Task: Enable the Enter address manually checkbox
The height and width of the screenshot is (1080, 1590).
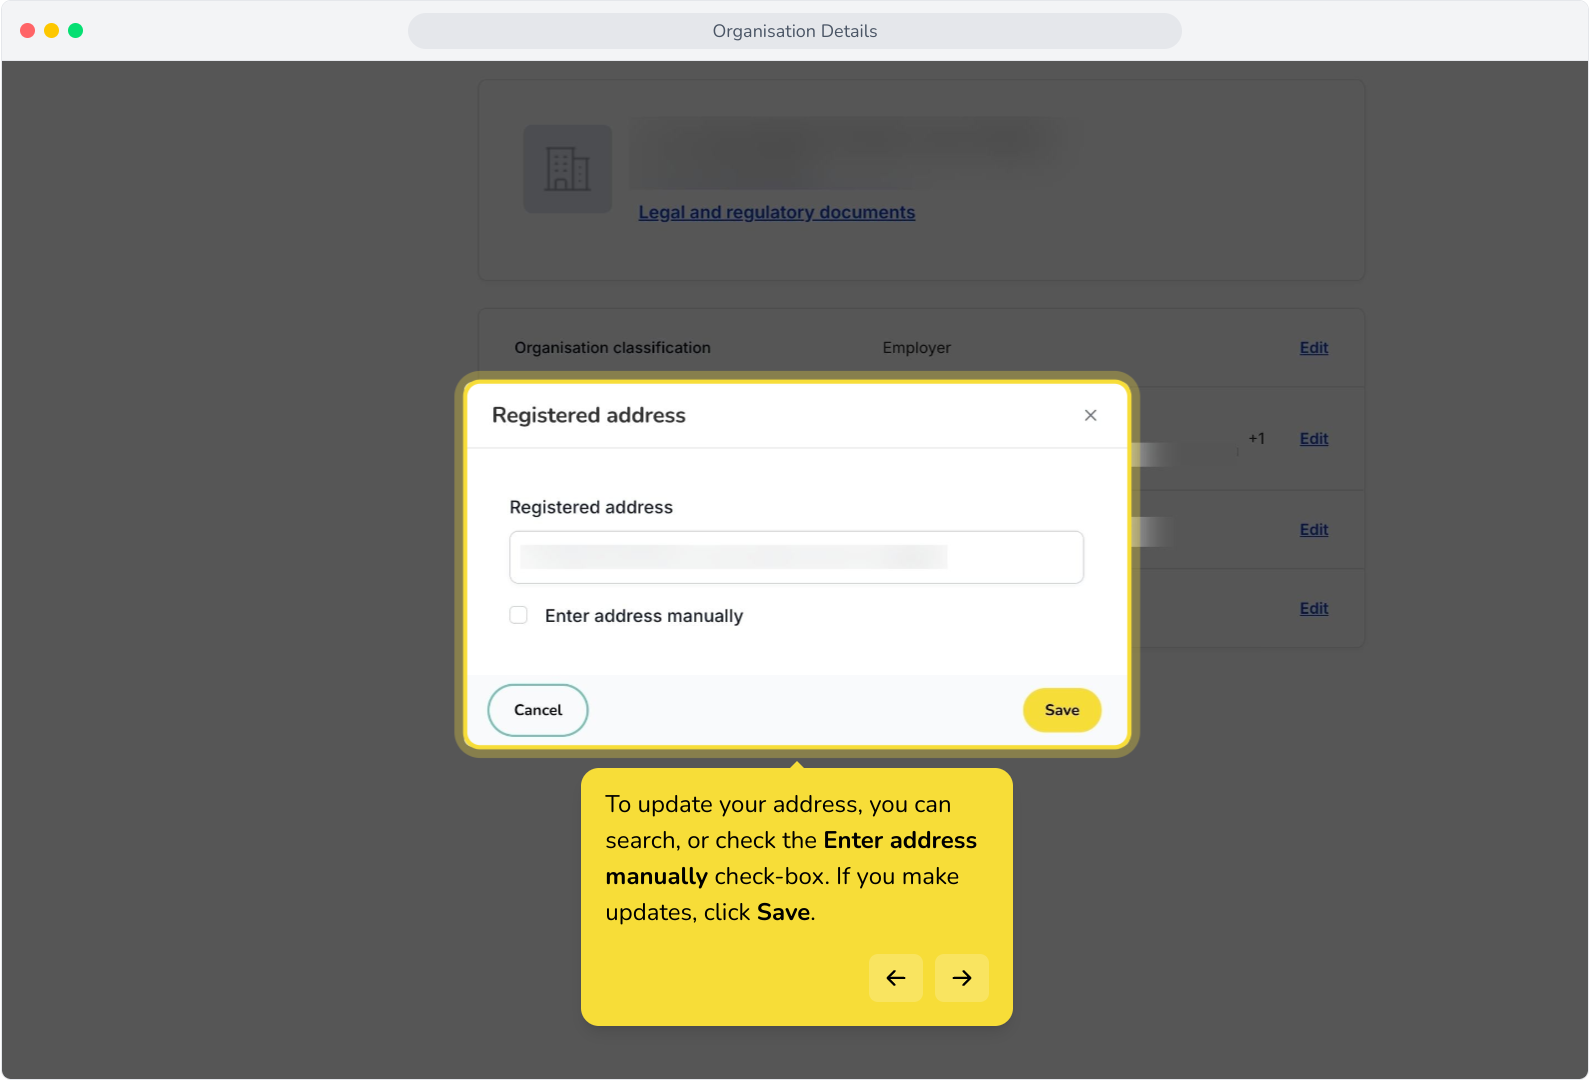Action: point(518,615)
